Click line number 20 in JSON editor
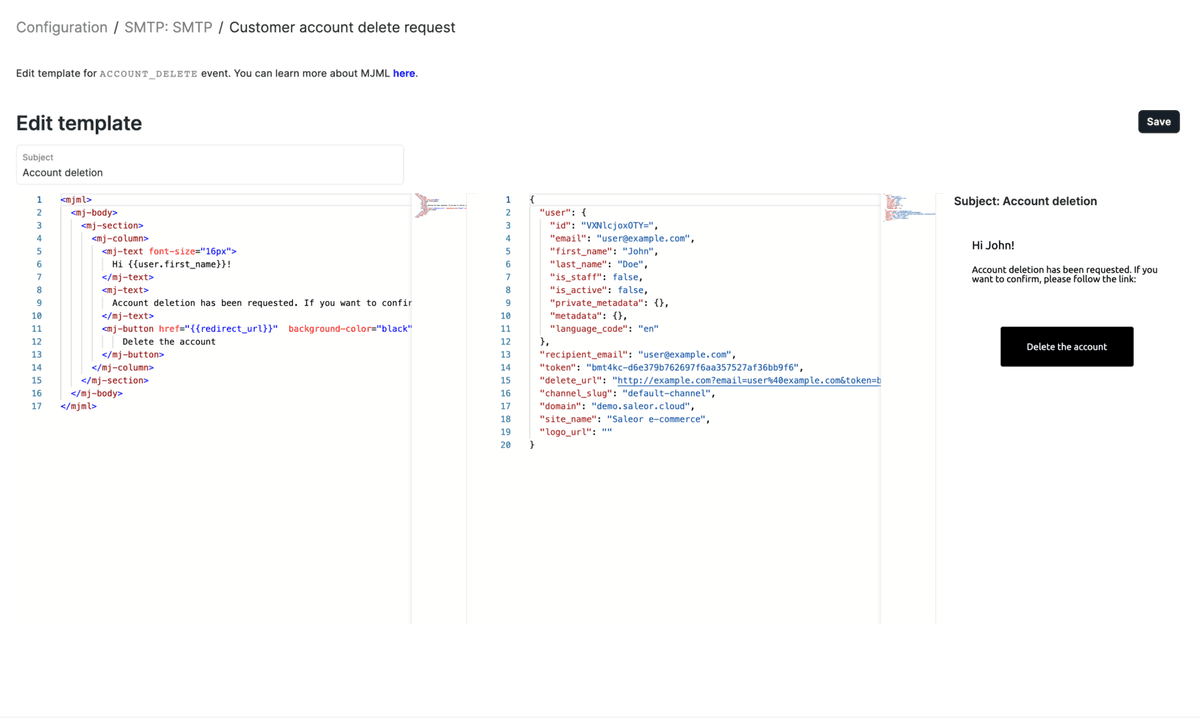This screenshot has height=718, width=1200. coord(508,444)
